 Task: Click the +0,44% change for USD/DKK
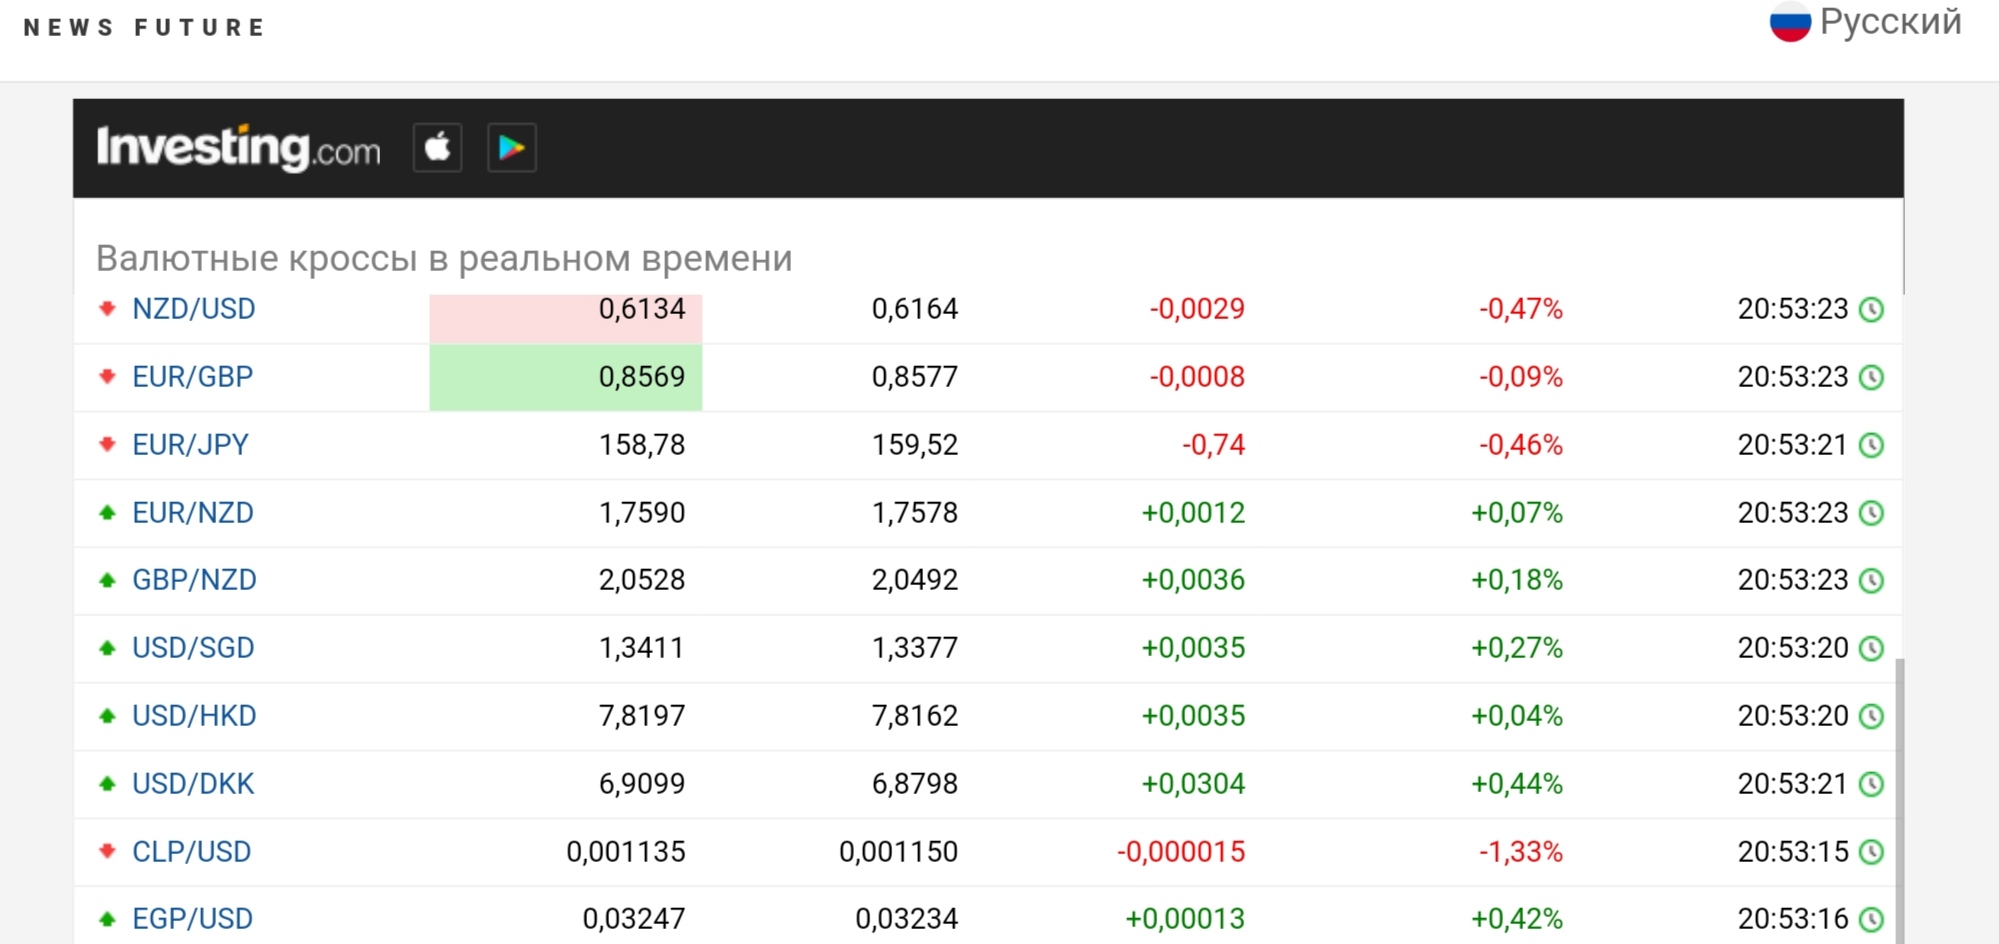click(x=1517, y=784)
